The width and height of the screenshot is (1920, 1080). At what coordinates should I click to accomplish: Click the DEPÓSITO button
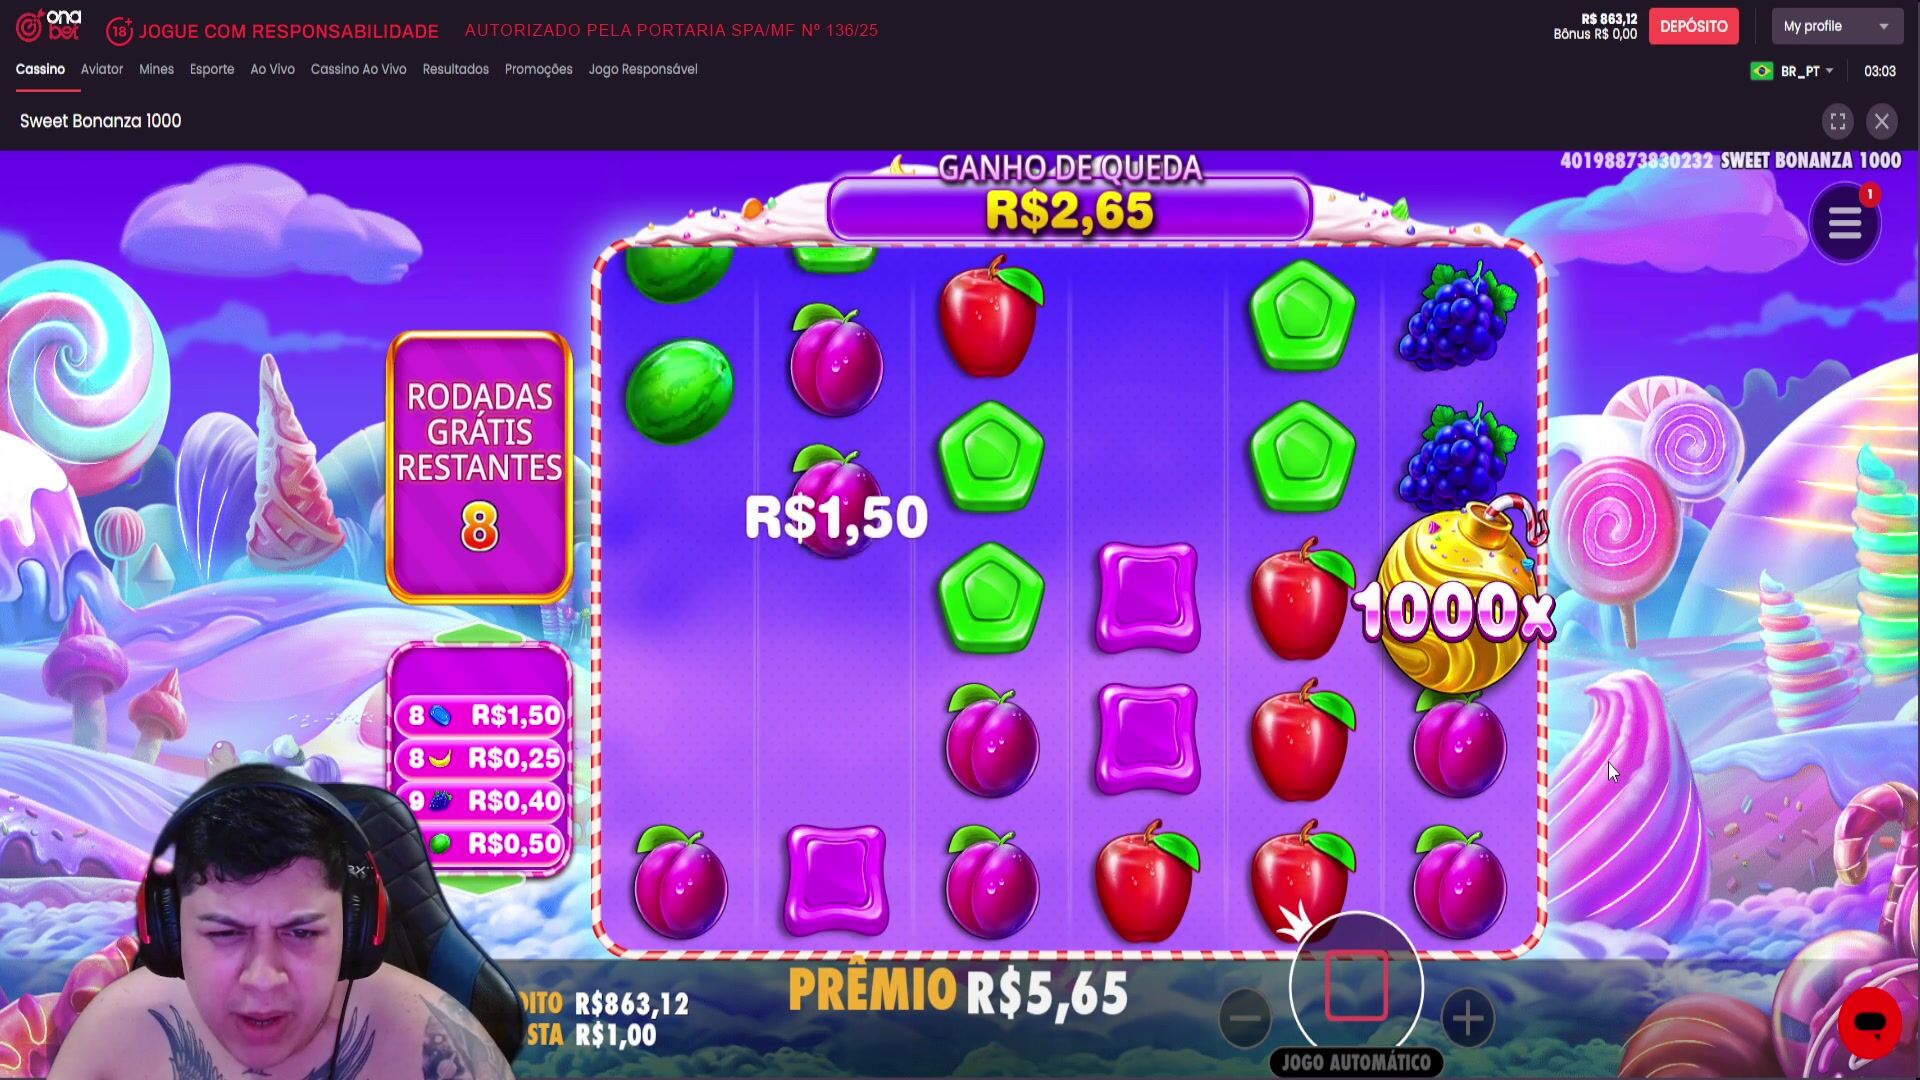(x=1693, y=26)
